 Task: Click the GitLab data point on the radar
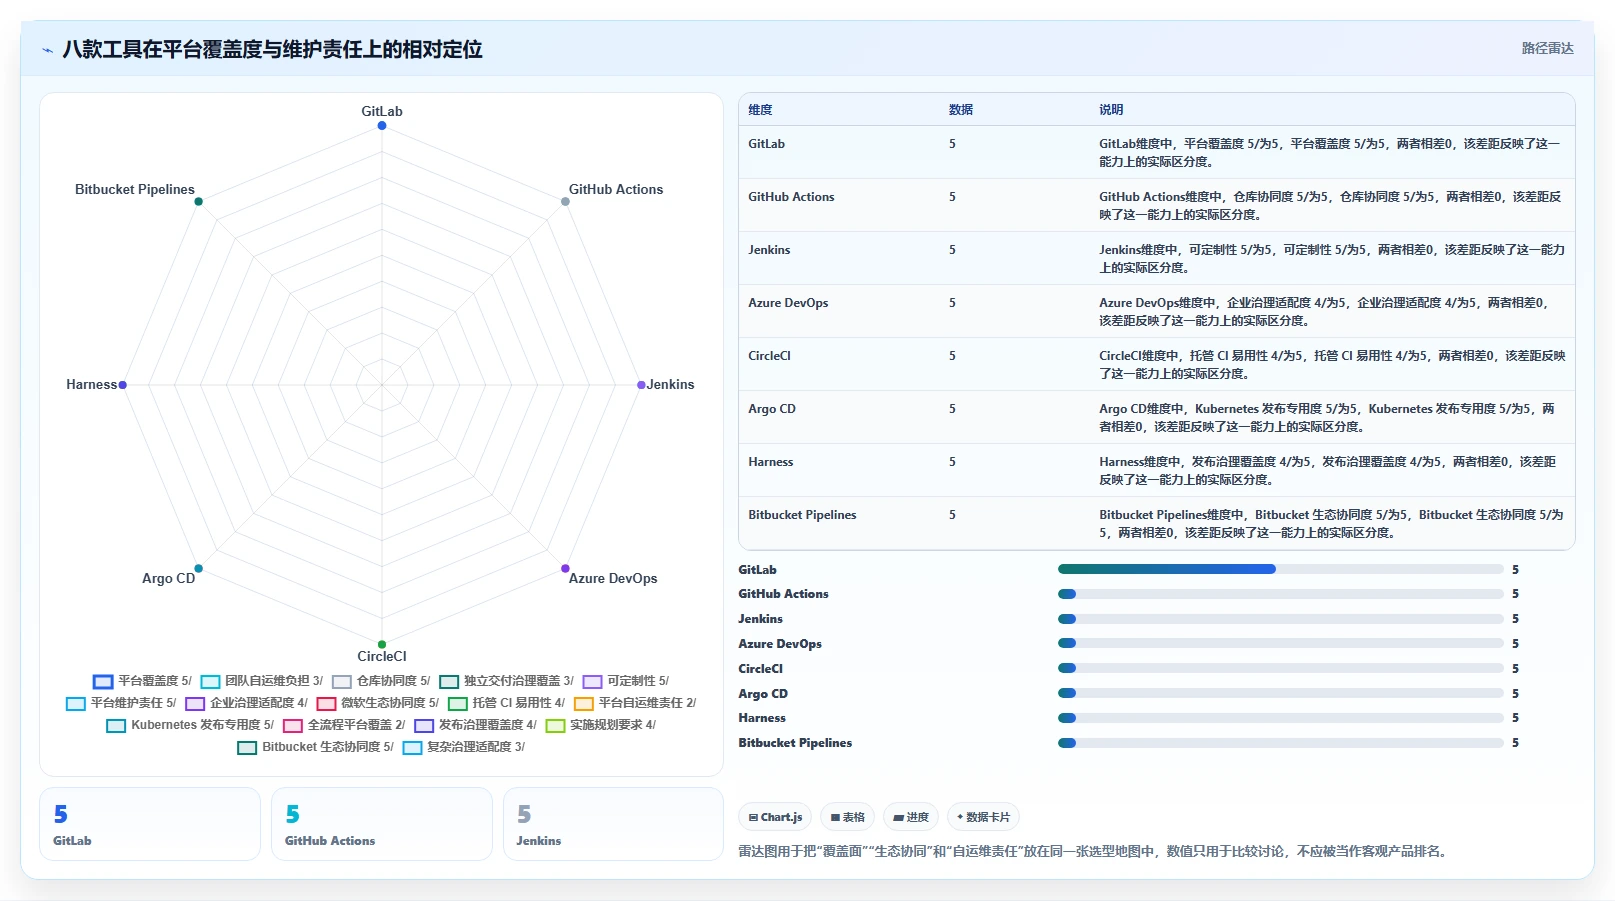coord(382,126)
